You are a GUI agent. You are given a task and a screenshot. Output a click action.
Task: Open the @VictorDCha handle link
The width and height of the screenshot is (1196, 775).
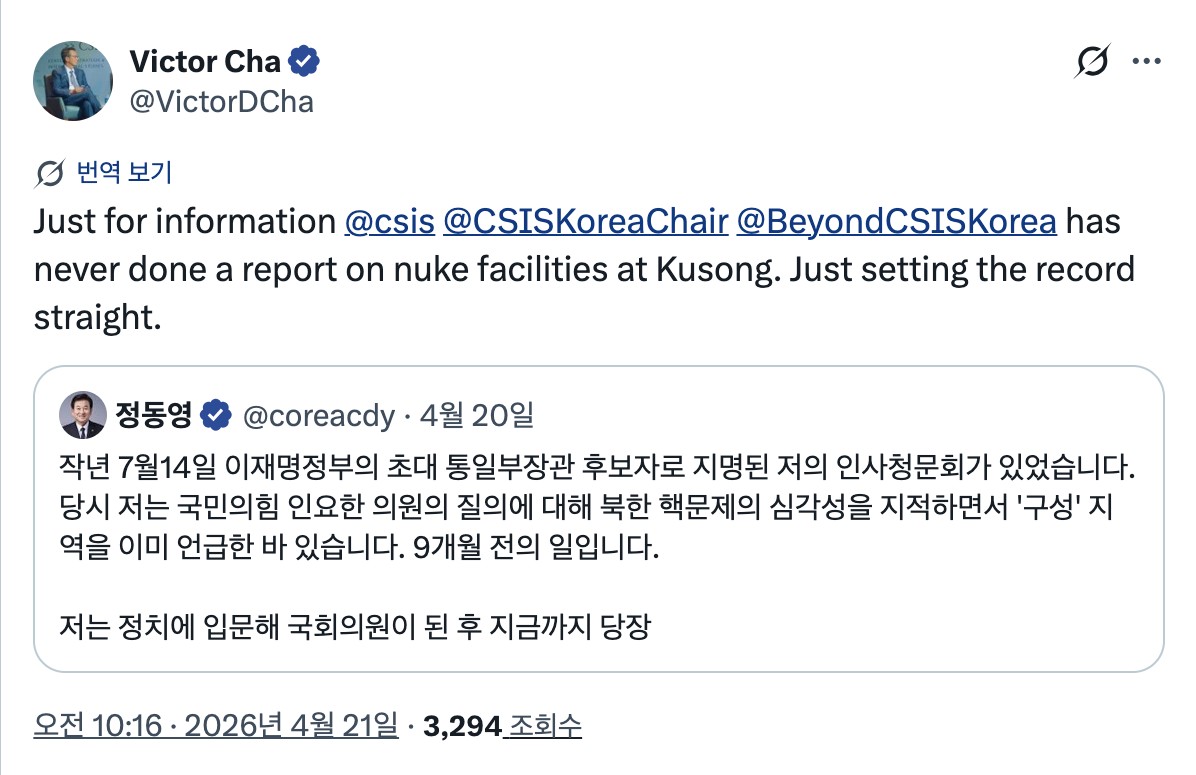tap(221, 101)
